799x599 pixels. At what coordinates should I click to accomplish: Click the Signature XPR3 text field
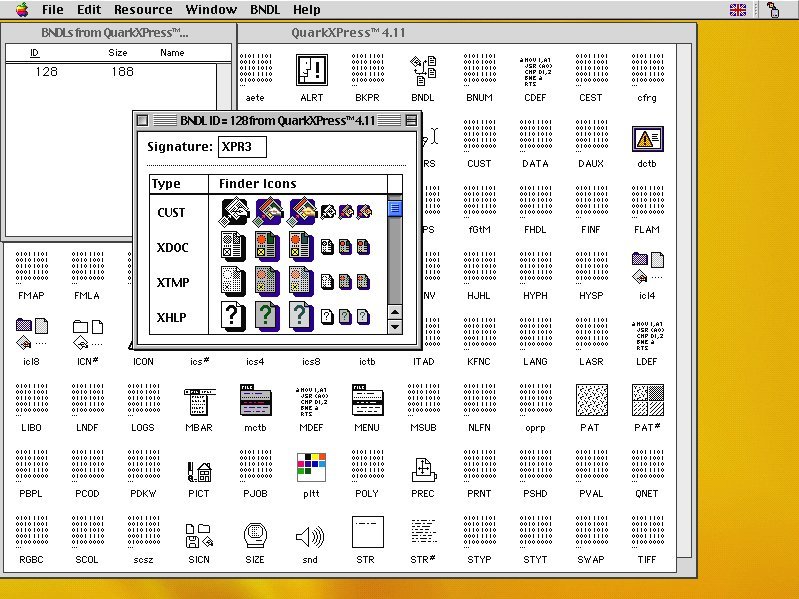tap(243, 147)
